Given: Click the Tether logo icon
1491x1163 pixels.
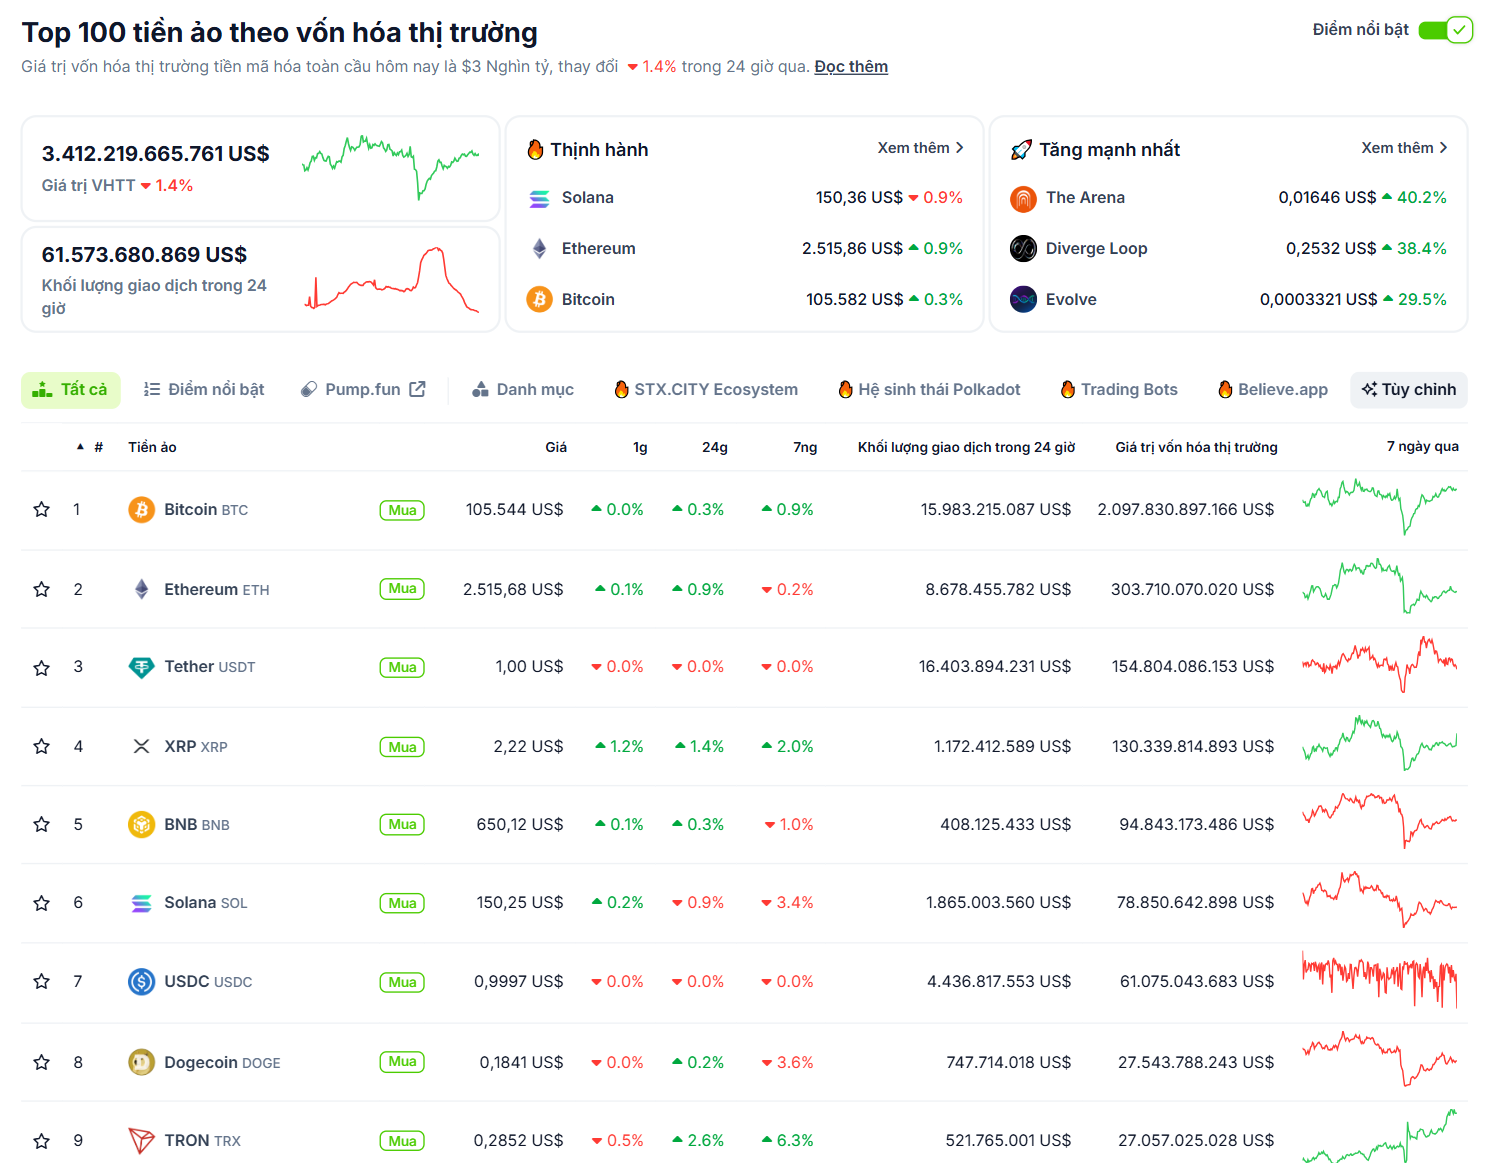Looking at the screenshot, I should coord(141,667).
